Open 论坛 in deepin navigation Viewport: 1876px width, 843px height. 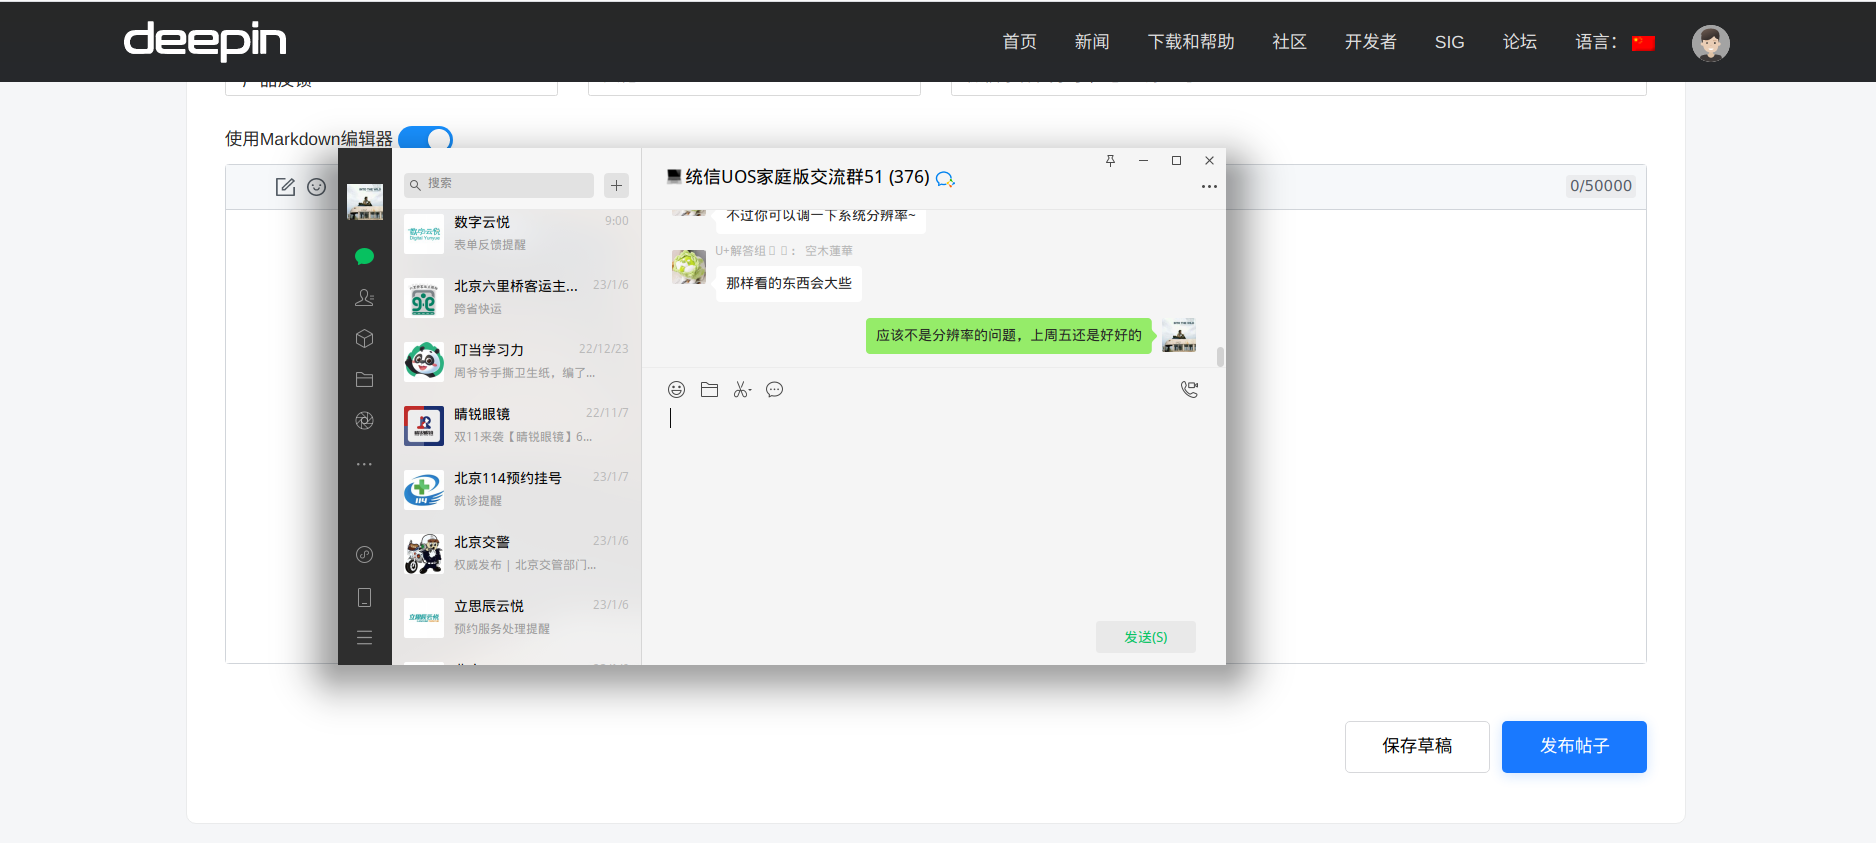coord(1520,42)
